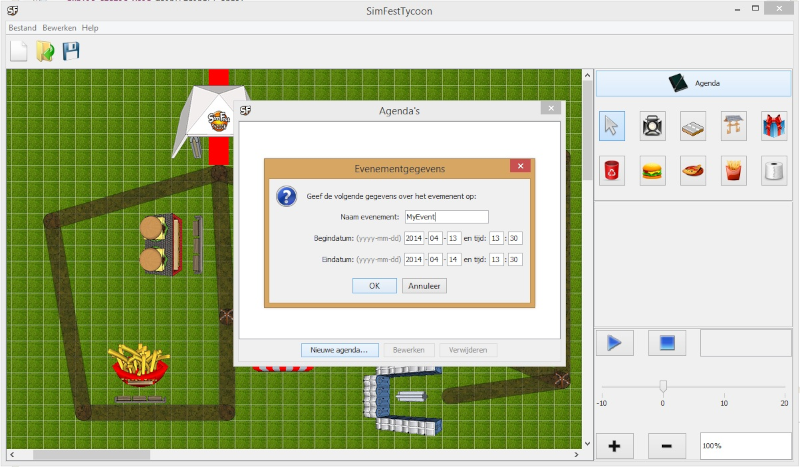
Task: Click the Annuleer button
Action: pos(425,285)
